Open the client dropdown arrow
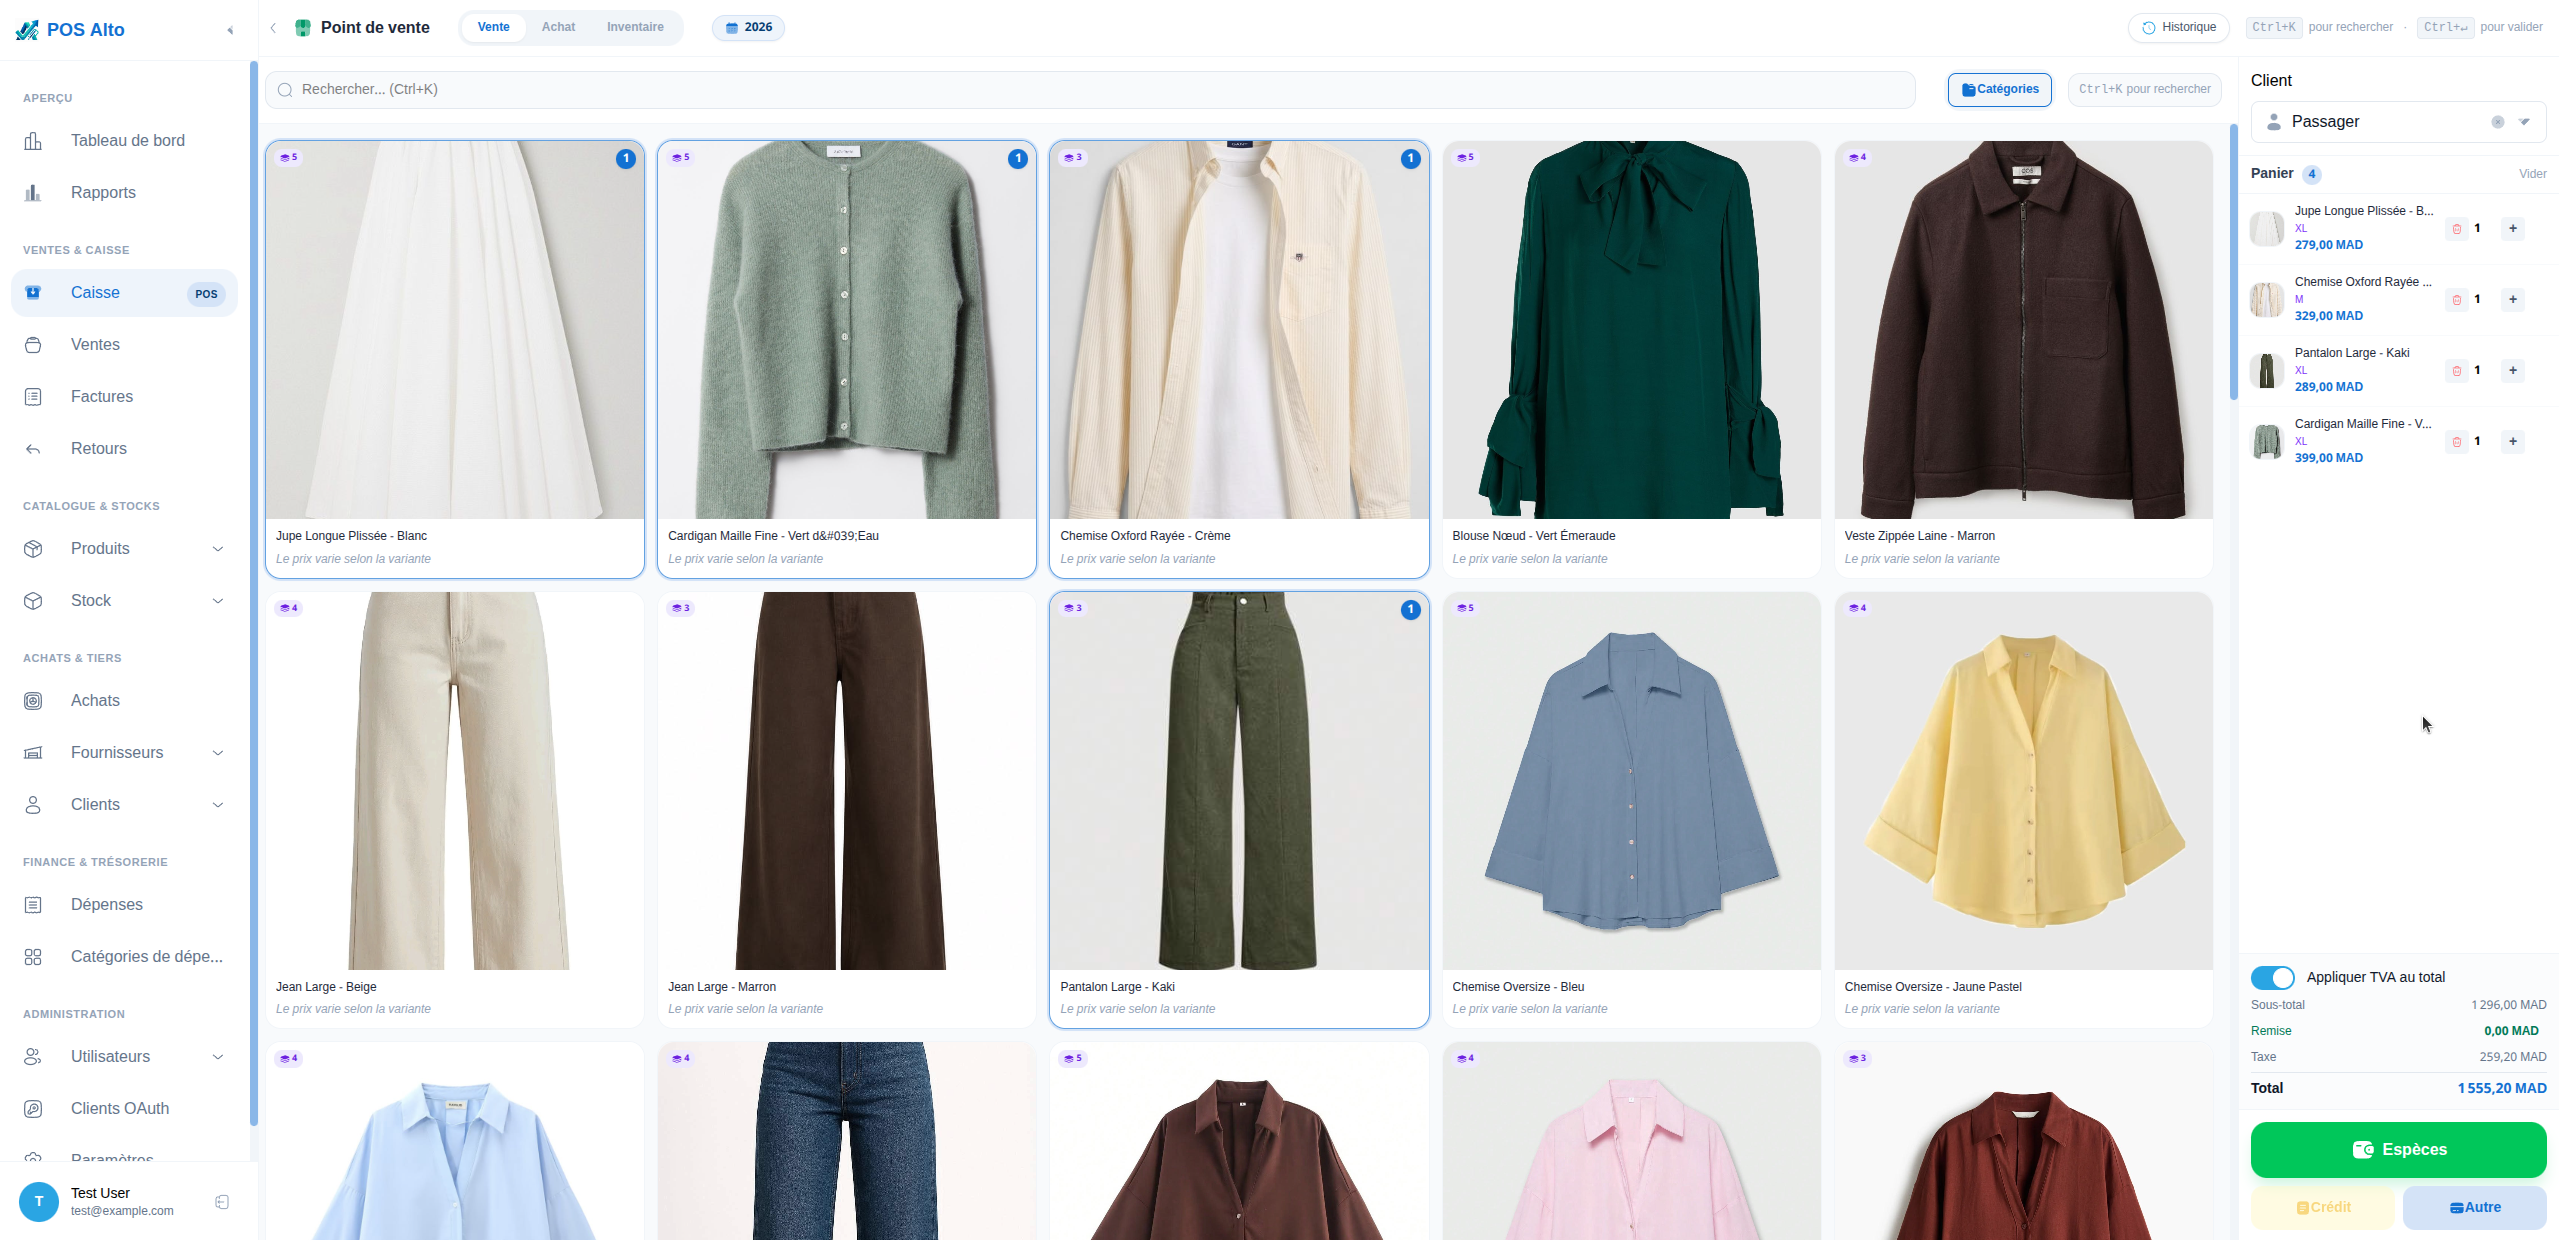 click(2525, 122)
